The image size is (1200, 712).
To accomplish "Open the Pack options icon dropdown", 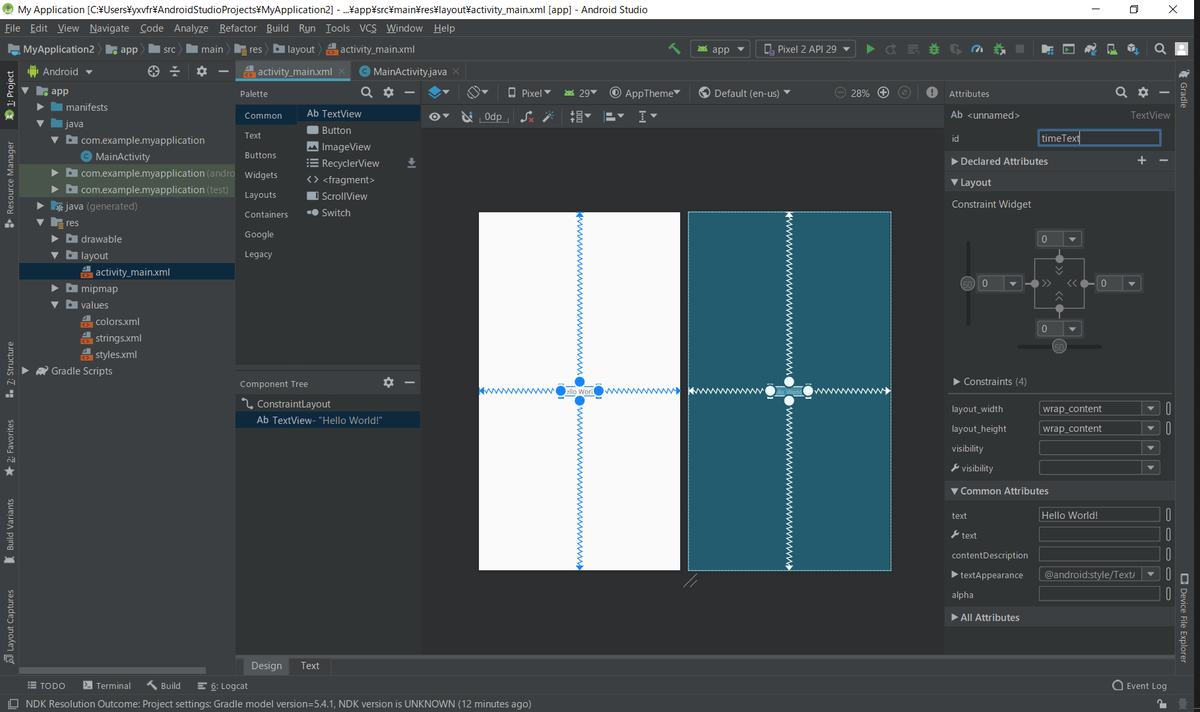I will coord(580,117).
